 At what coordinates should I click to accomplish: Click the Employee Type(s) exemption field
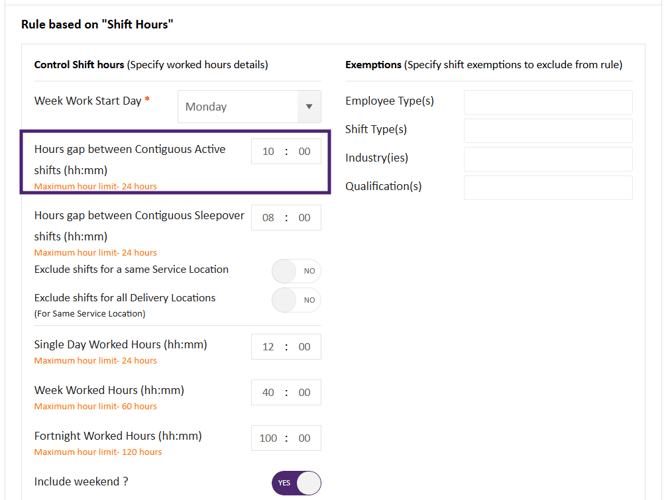pos(548,102)
